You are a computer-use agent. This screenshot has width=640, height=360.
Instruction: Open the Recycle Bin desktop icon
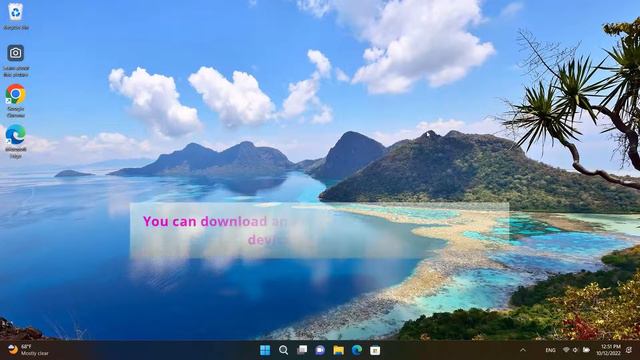click(16, 16)
